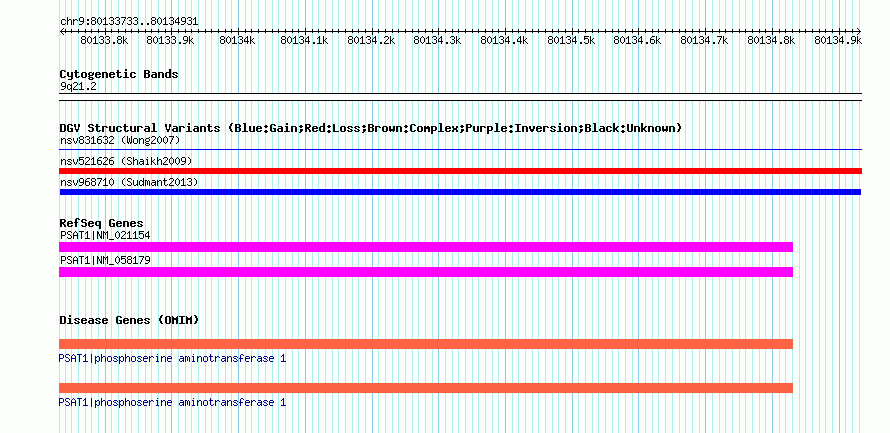The width and height of the screenshot is (890, 433).
Task: Select the Disease Genes (OMIM) track title
Action: (x=129, y=320)
